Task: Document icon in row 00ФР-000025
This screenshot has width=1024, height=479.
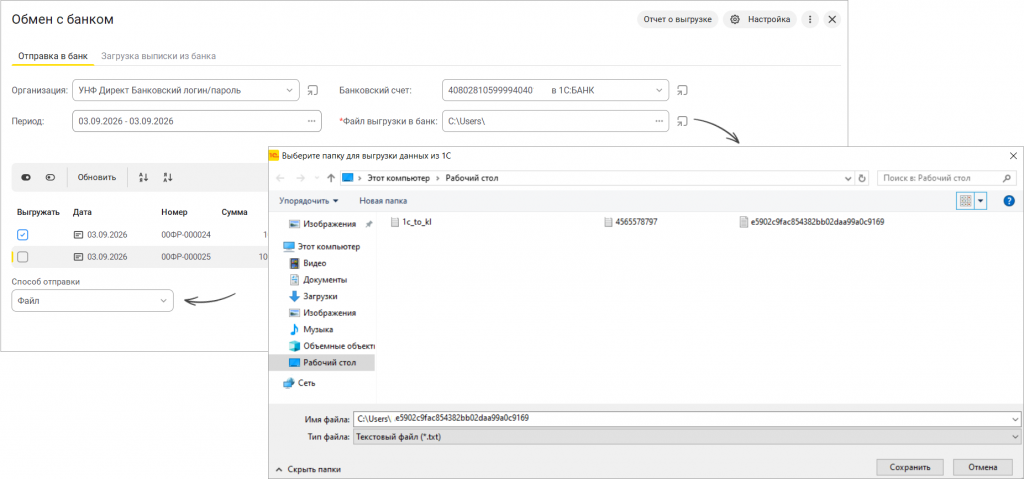Action: 78,257
